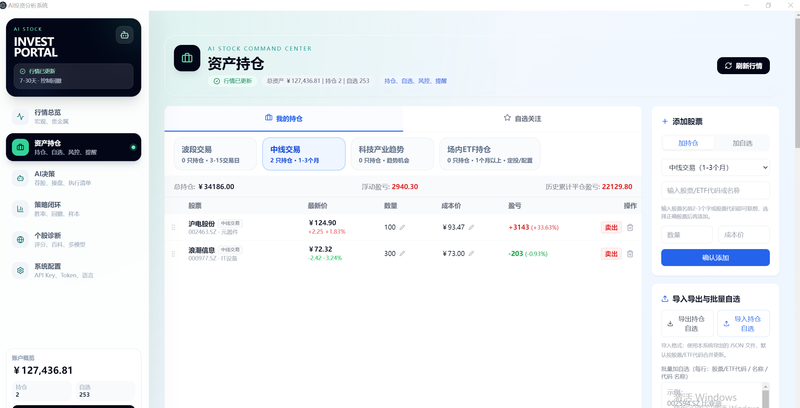The height and width of the screenshot is (408, 800).
Task: Click the stock code or name input field
Action: pos(715,190)
